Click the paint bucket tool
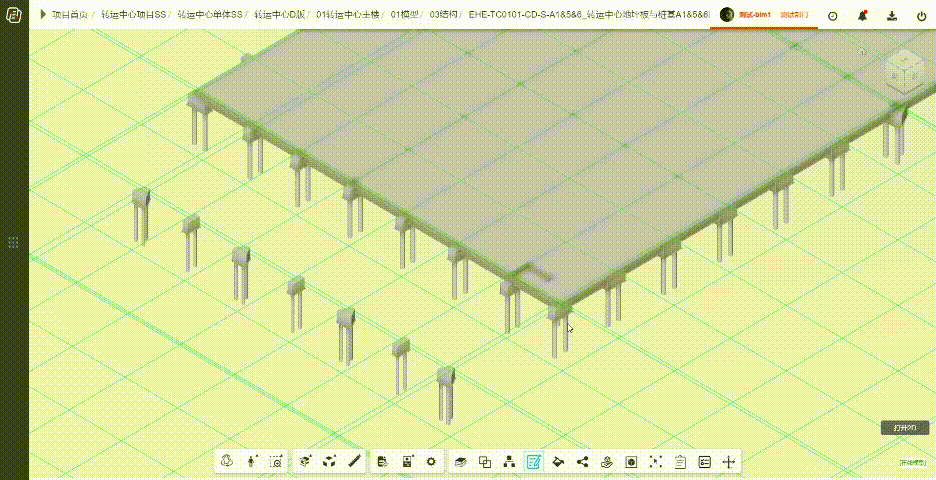 pyautogui.click(x=558, y=462)
